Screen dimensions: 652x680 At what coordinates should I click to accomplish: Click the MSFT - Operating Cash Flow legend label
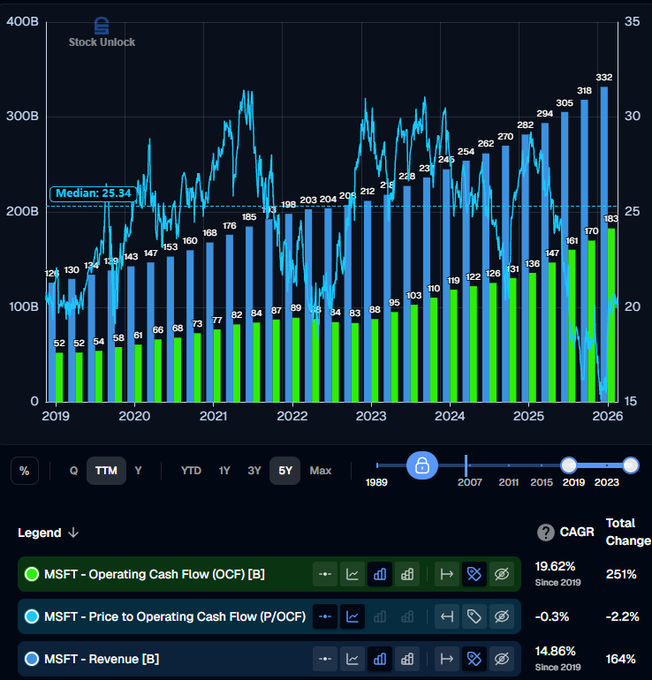pos(154,575)
